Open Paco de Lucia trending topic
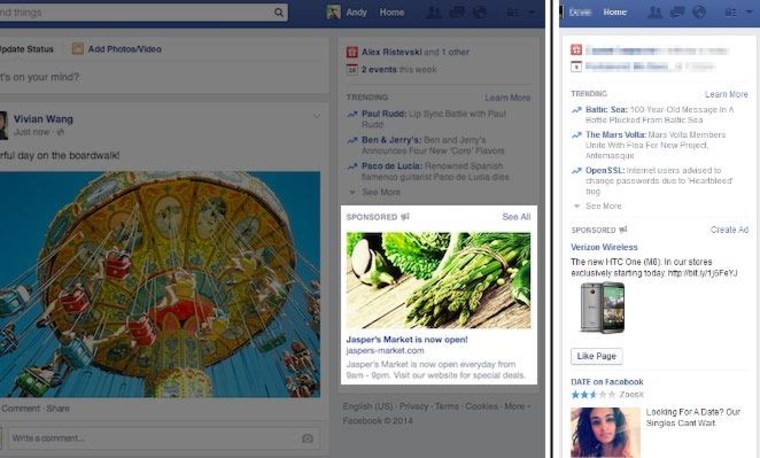760x458 pixels. click(391, 166)
